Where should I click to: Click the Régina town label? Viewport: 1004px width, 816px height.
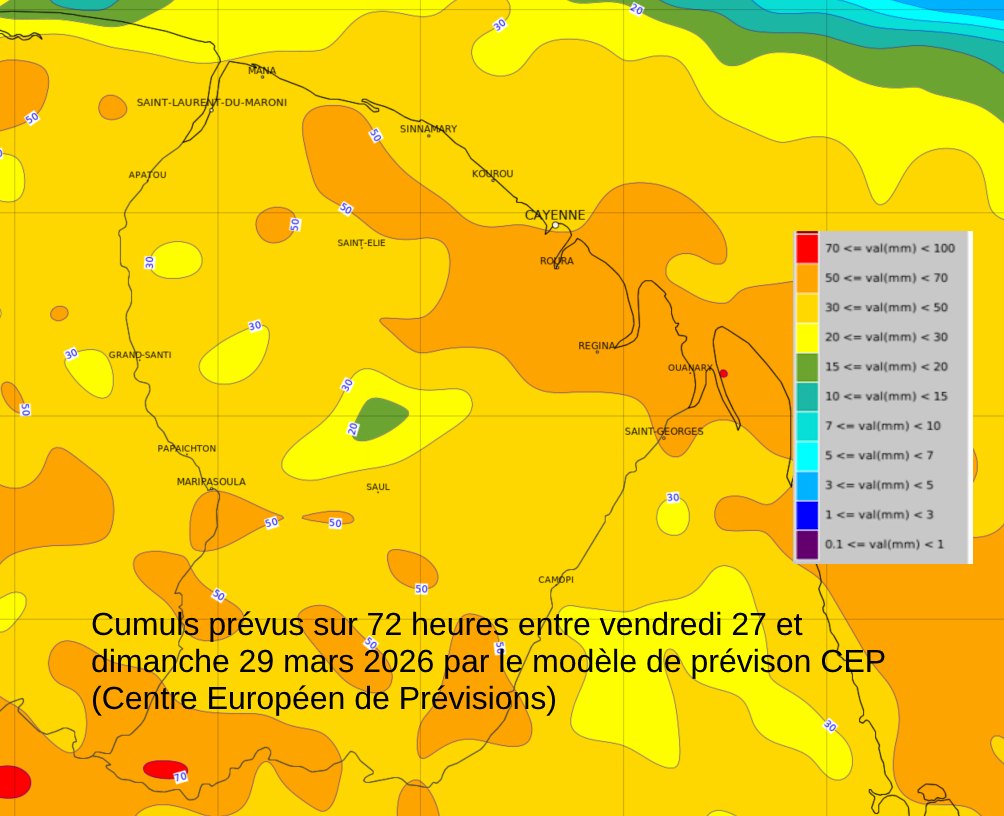coord(597,346)
